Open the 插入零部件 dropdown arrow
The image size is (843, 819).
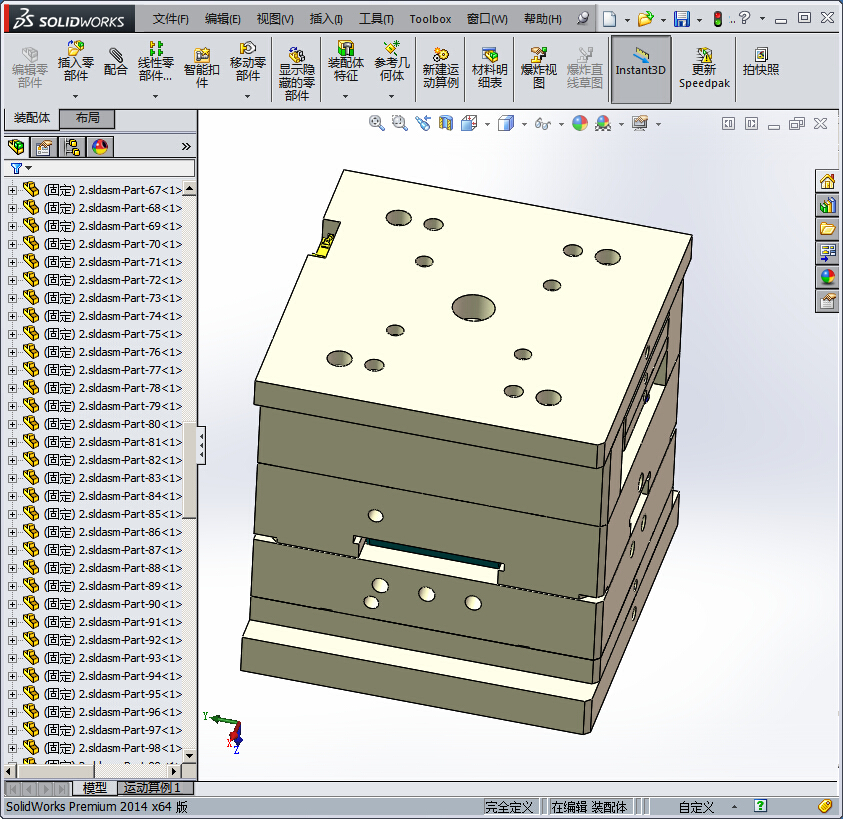coord(75,96)
